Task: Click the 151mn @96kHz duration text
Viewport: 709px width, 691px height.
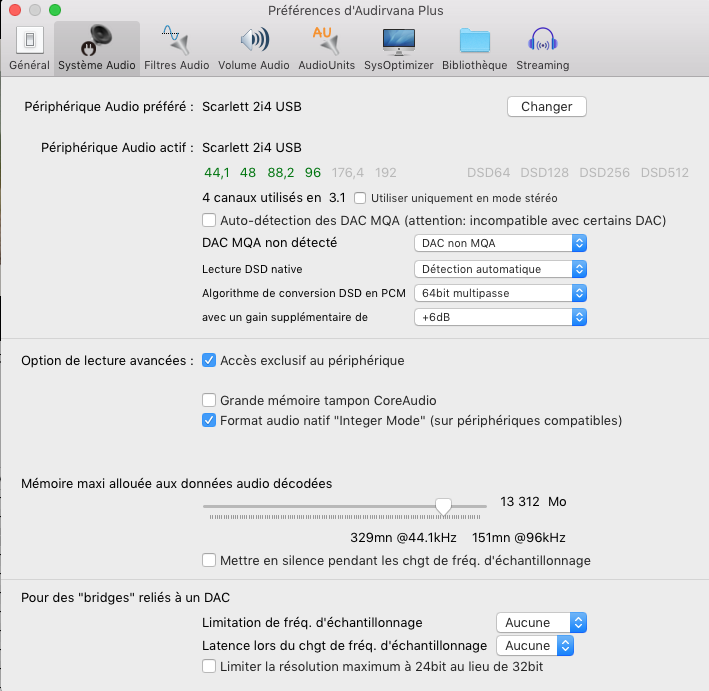Action: coord(519,538)
